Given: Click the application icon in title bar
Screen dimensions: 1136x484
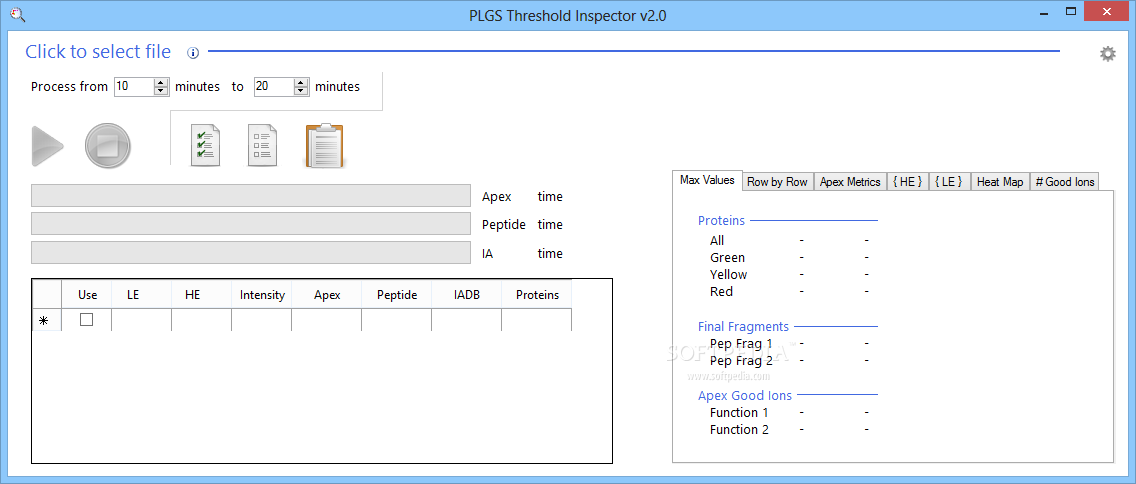Looking at the screenshot, I should click(18, 14).
